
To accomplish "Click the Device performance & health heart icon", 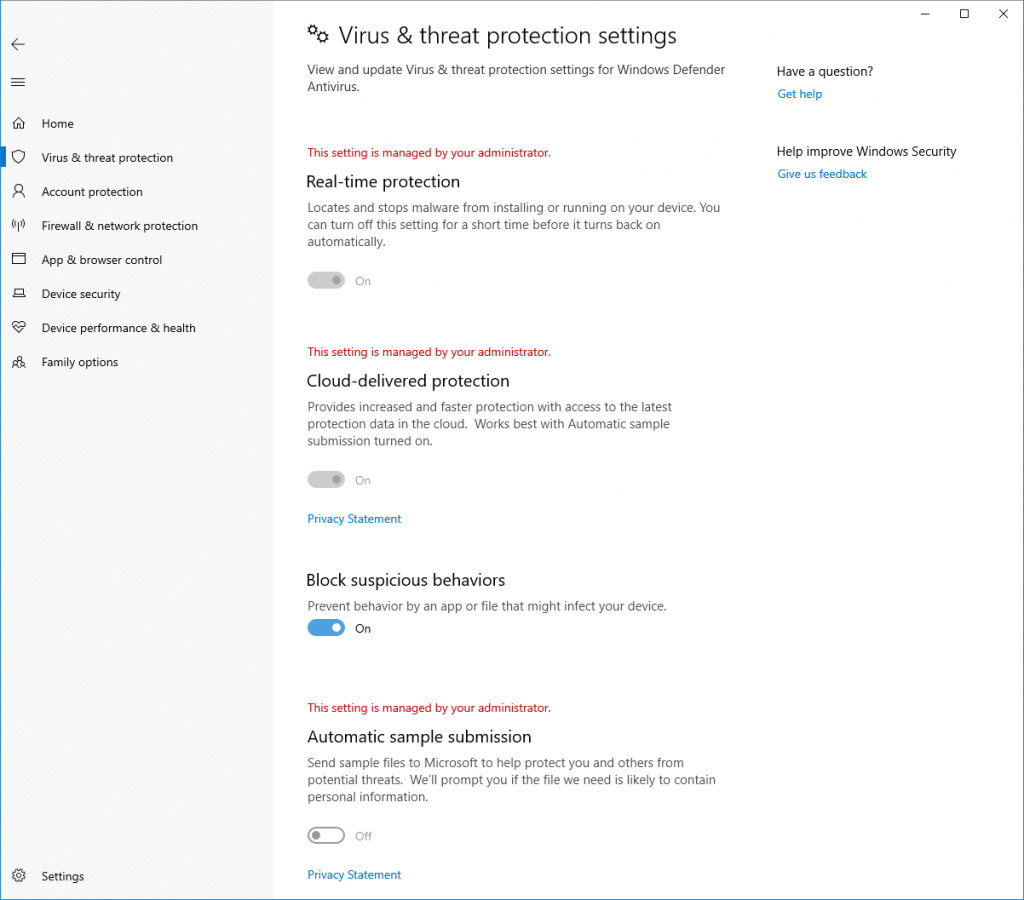I will [x=18, y=328].
